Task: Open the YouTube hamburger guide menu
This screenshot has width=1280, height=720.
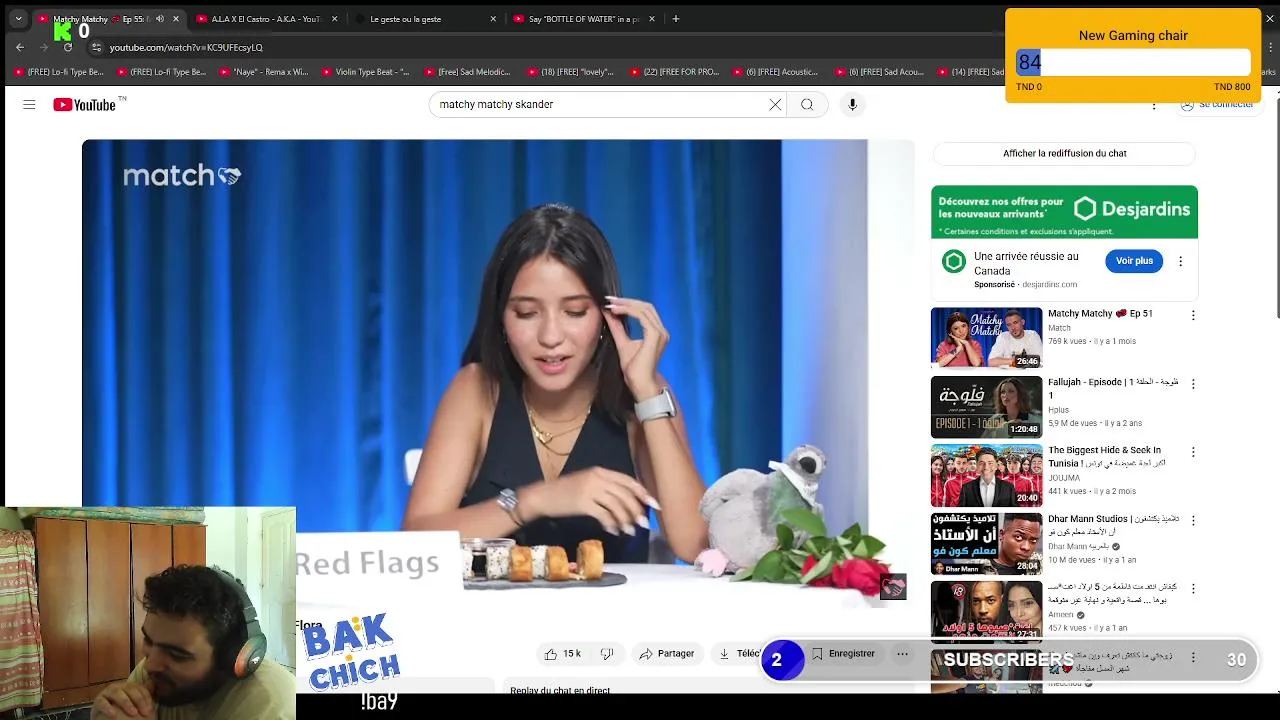Action: pos(29,104)
